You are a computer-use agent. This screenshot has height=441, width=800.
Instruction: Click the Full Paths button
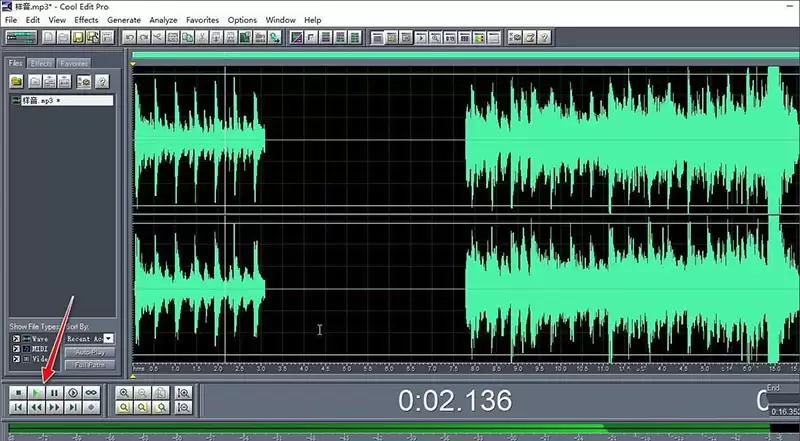click(90, 365)
